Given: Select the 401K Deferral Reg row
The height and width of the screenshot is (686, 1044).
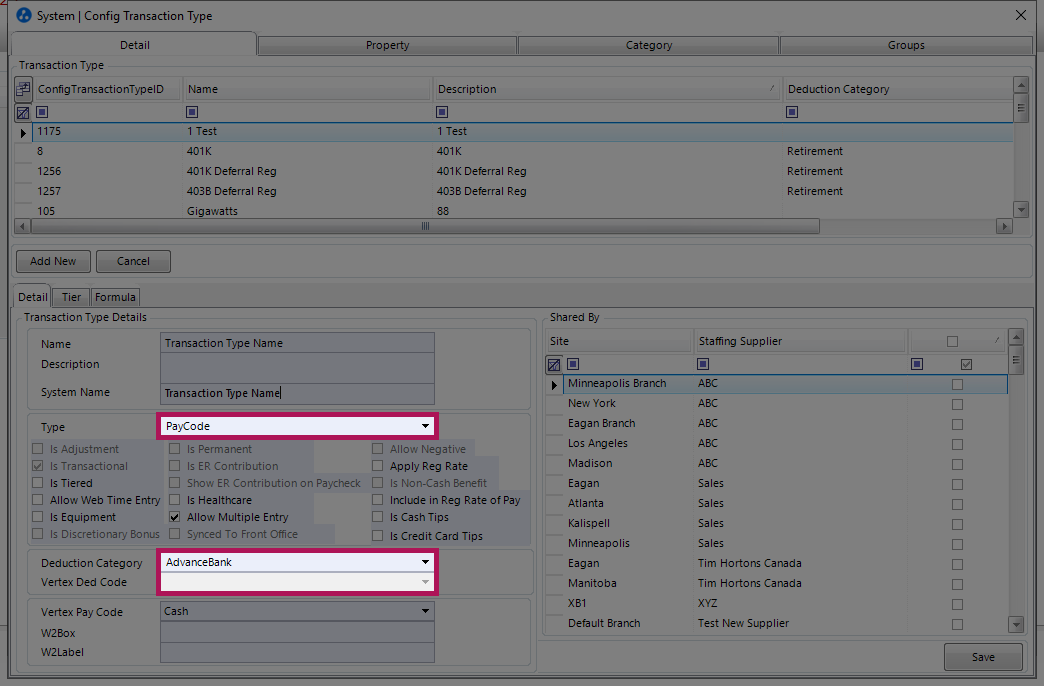Looking at the screenshot, I should coord(523,171).
